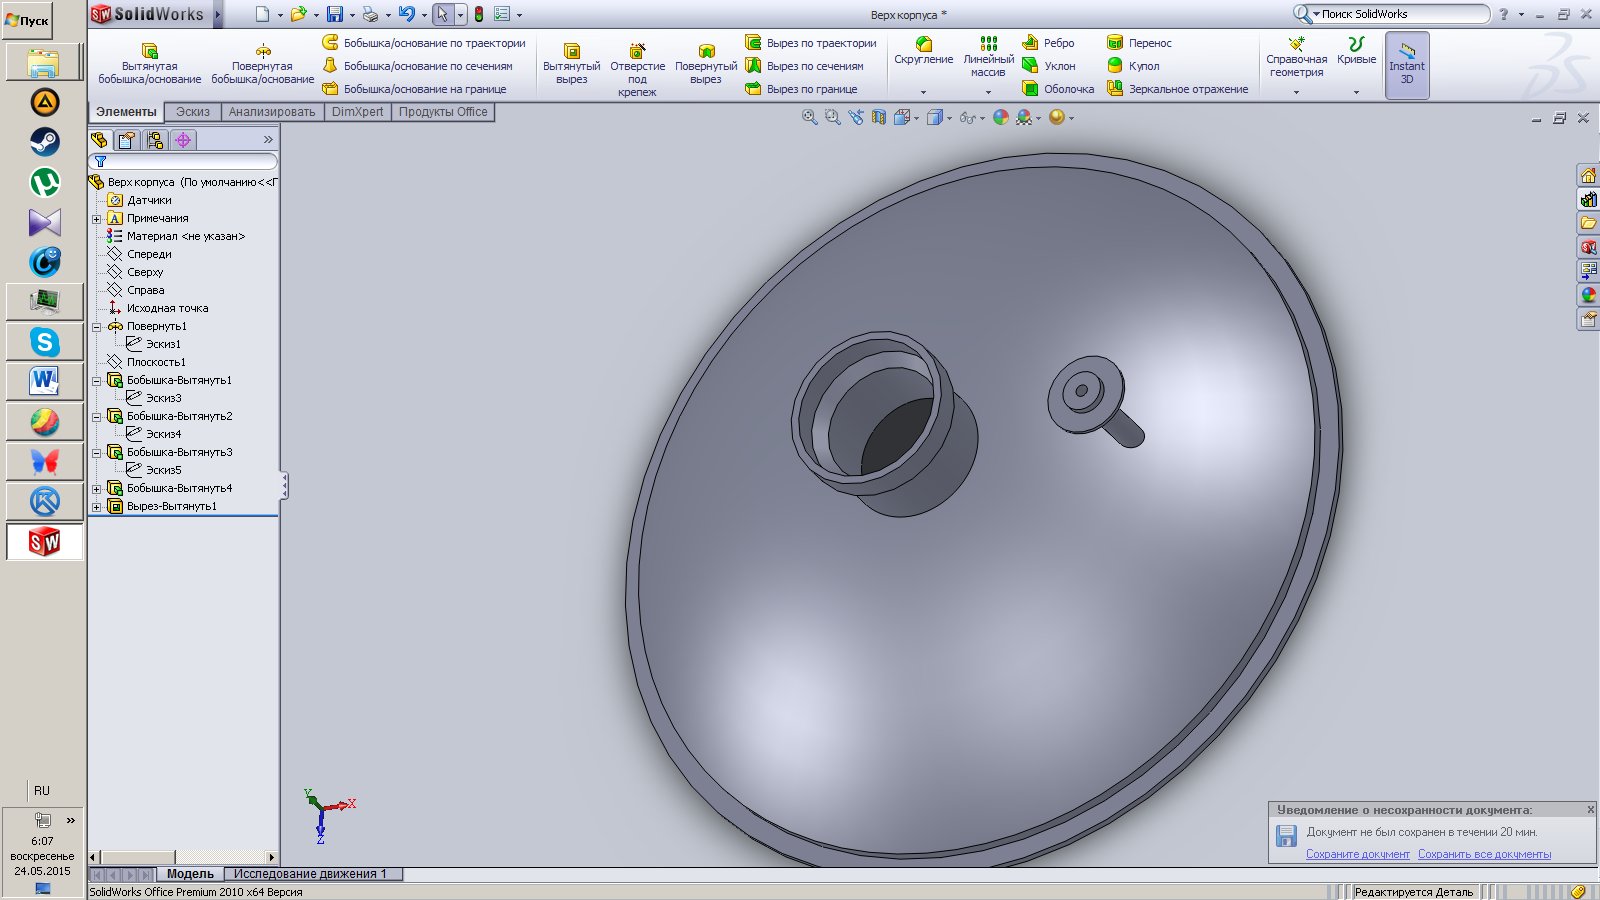Select the Зеркальное отражение mirror tool
Screen dimensions: 1600x900
point(1178,89)
